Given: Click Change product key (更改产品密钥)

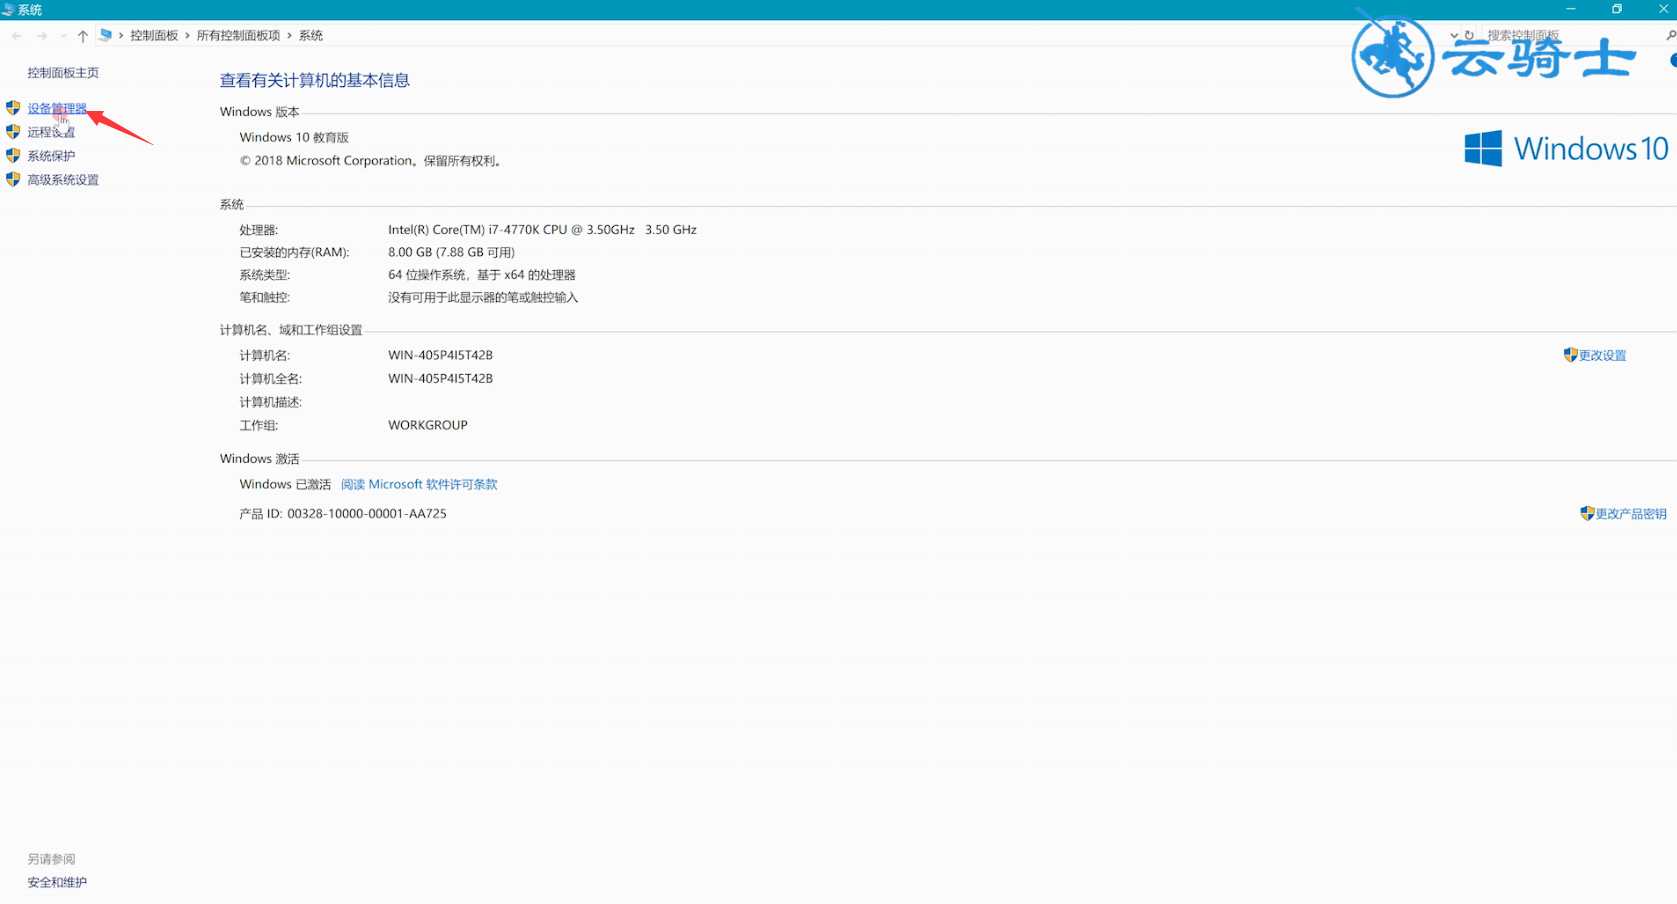Looking at the screenshot, I should [1631, 514].
